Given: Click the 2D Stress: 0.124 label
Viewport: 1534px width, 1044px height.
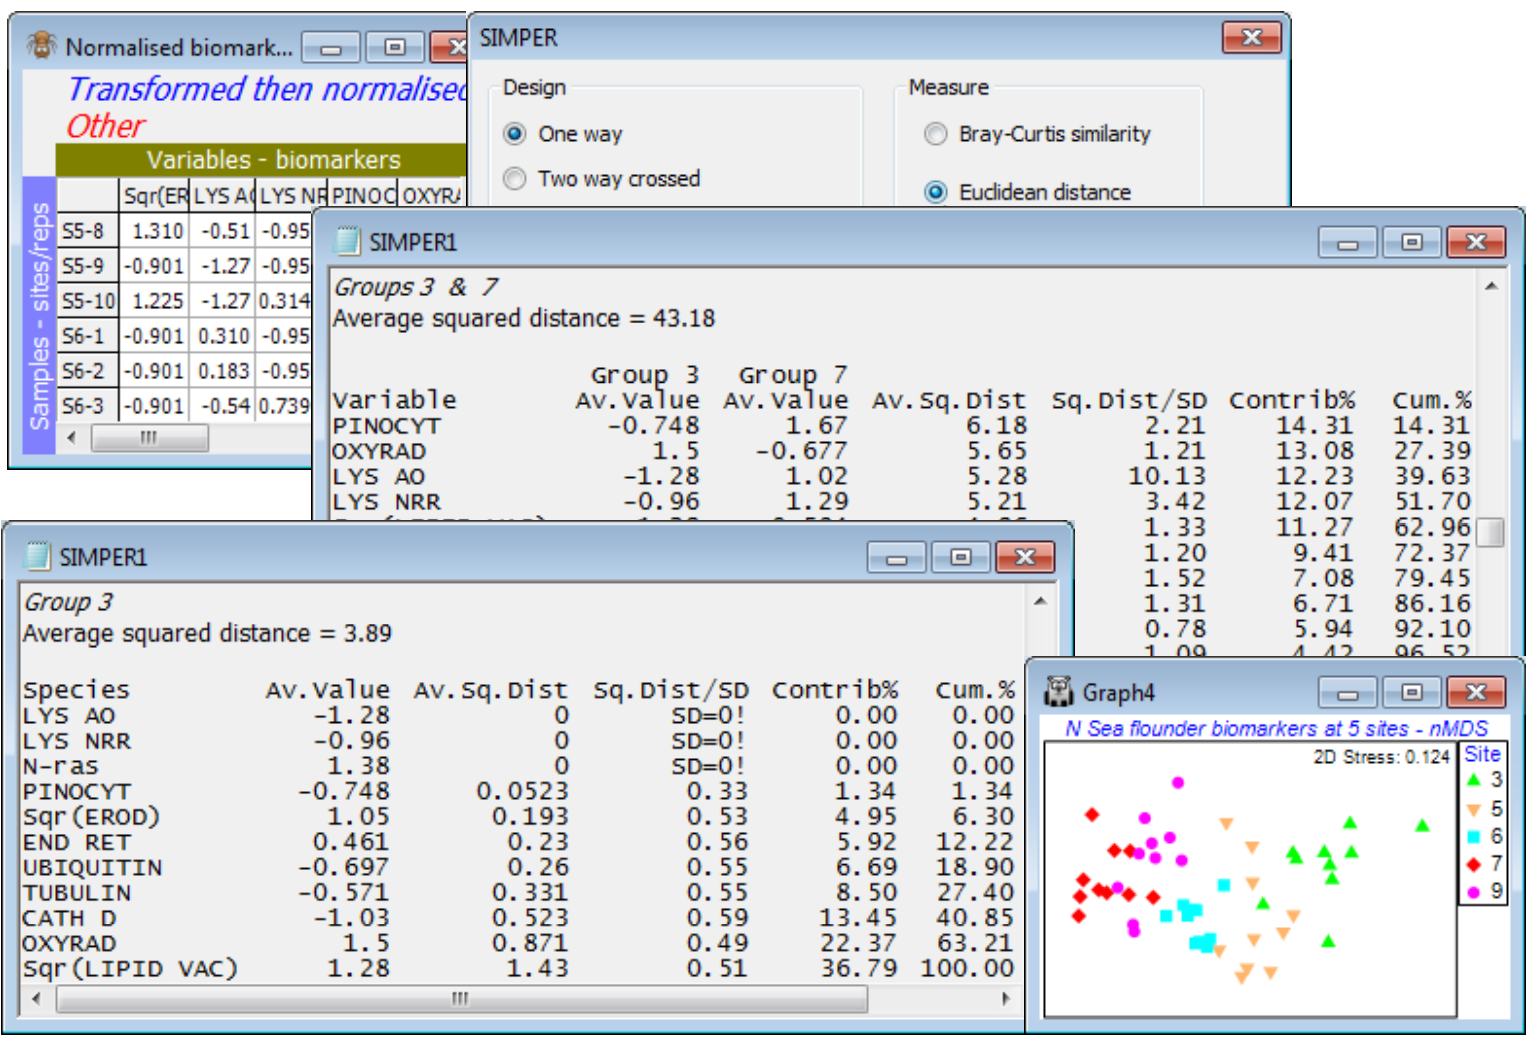Looking at the screenshot, I should (x=1381, y=757).
